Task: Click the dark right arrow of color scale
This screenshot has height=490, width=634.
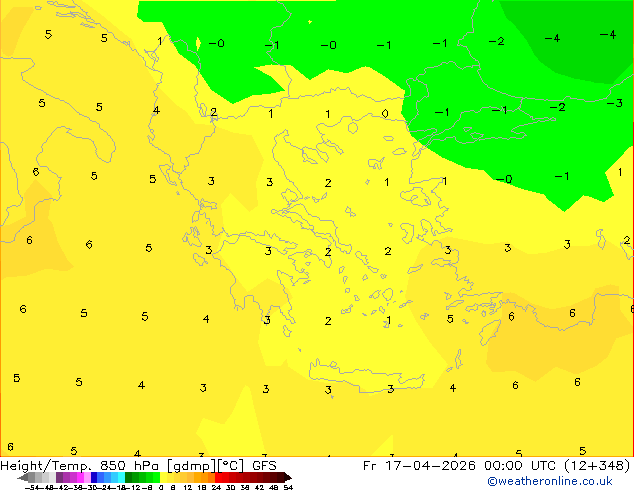Action: coord(288,477)
